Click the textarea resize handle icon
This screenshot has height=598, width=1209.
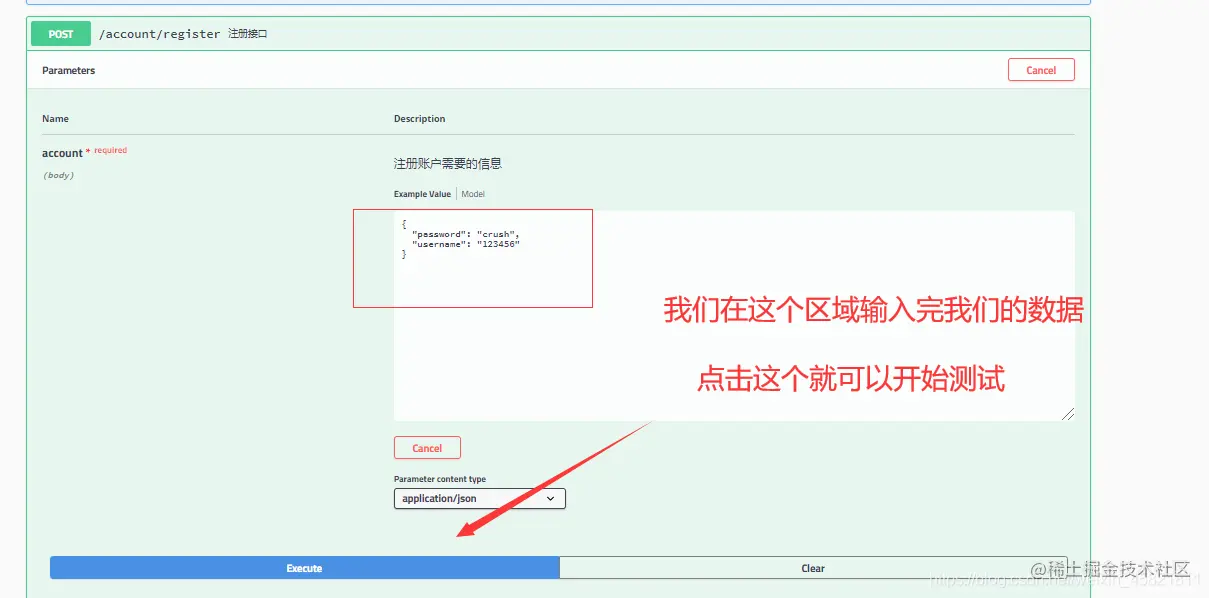pyautogui.click(x=1069, y=413)
